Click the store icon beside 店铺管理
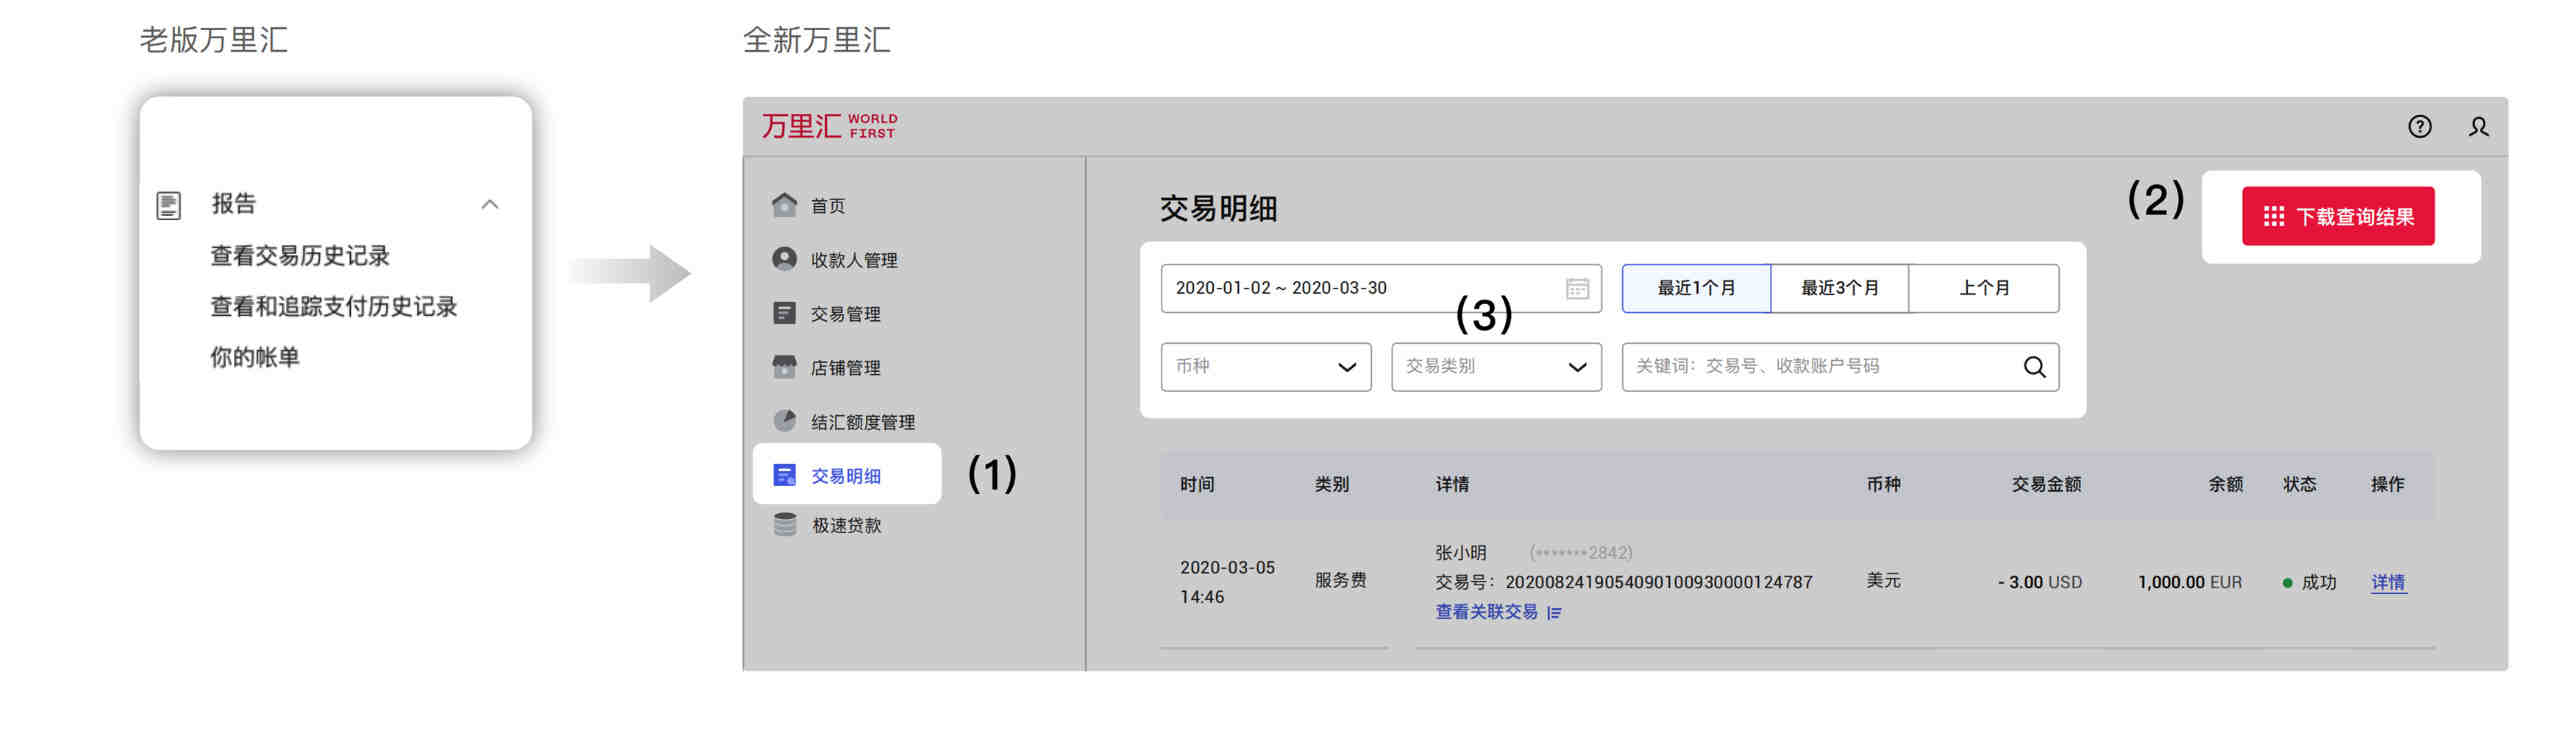The width and height of the screenshot is (2560, 734). [785, 367]
